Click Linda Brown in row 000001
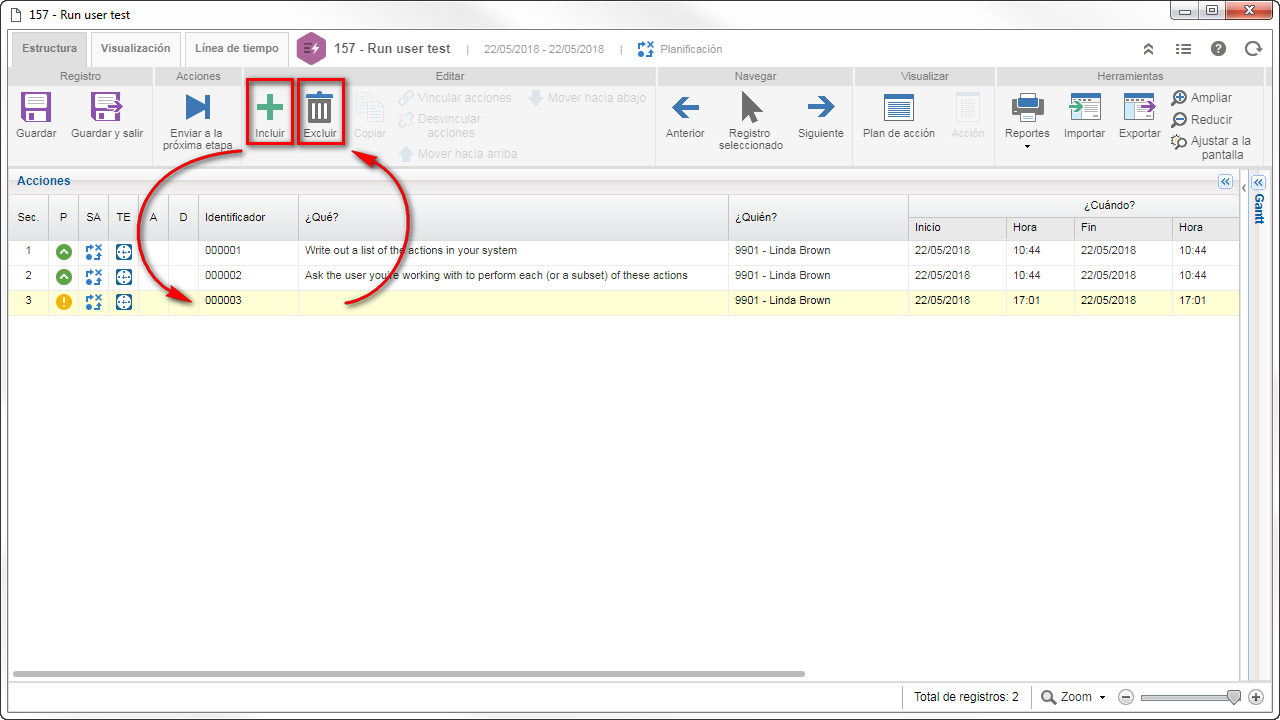This screenshot has height=720, width=1280. click(x=782, y=251)
